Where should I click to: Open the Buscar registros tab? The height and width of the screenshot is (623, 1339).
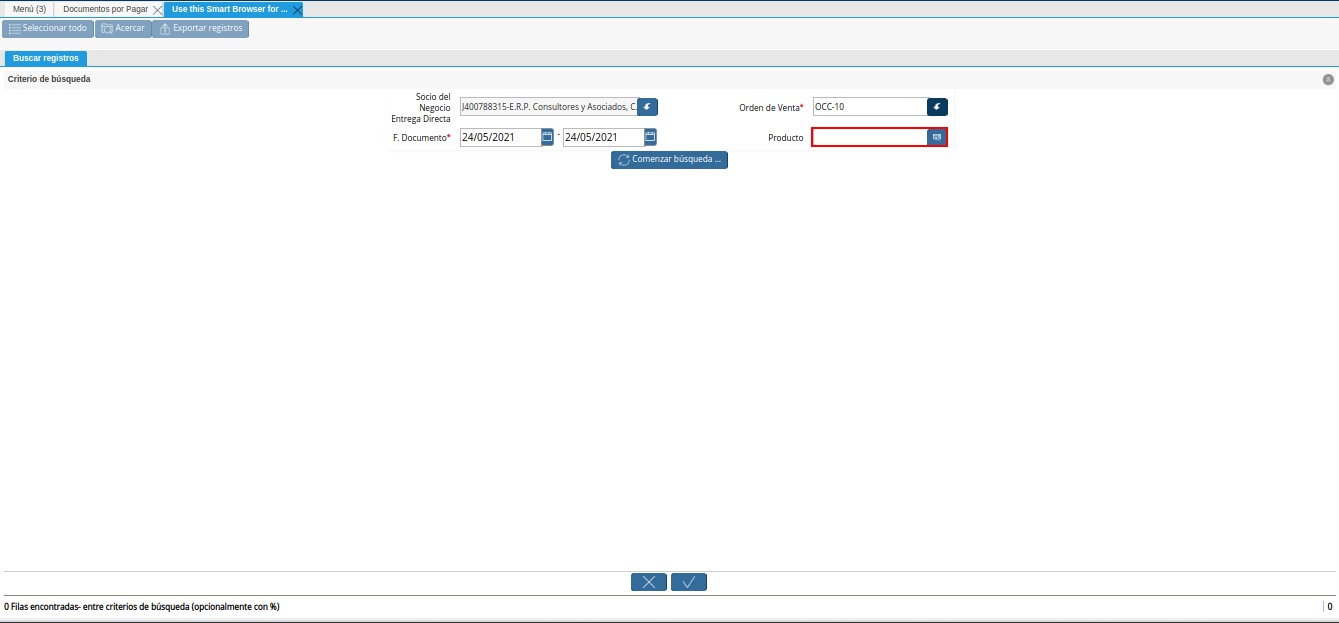pyautogui.click(x=46, y=58)
